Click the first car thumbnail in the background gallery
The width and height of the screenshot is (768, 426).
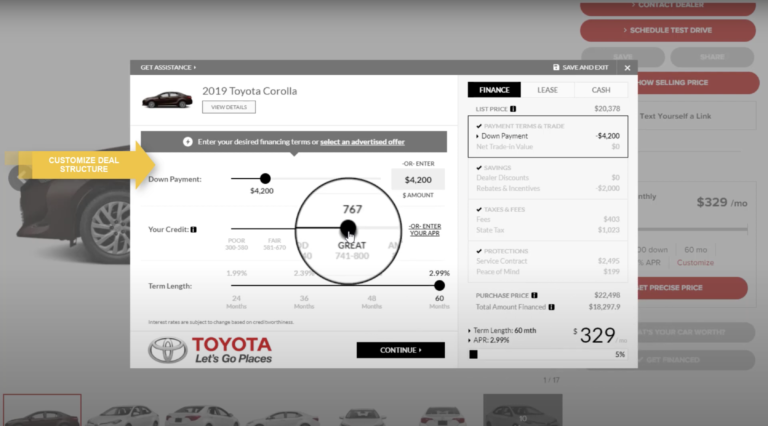pyautogui.click(x=42, y=410)
